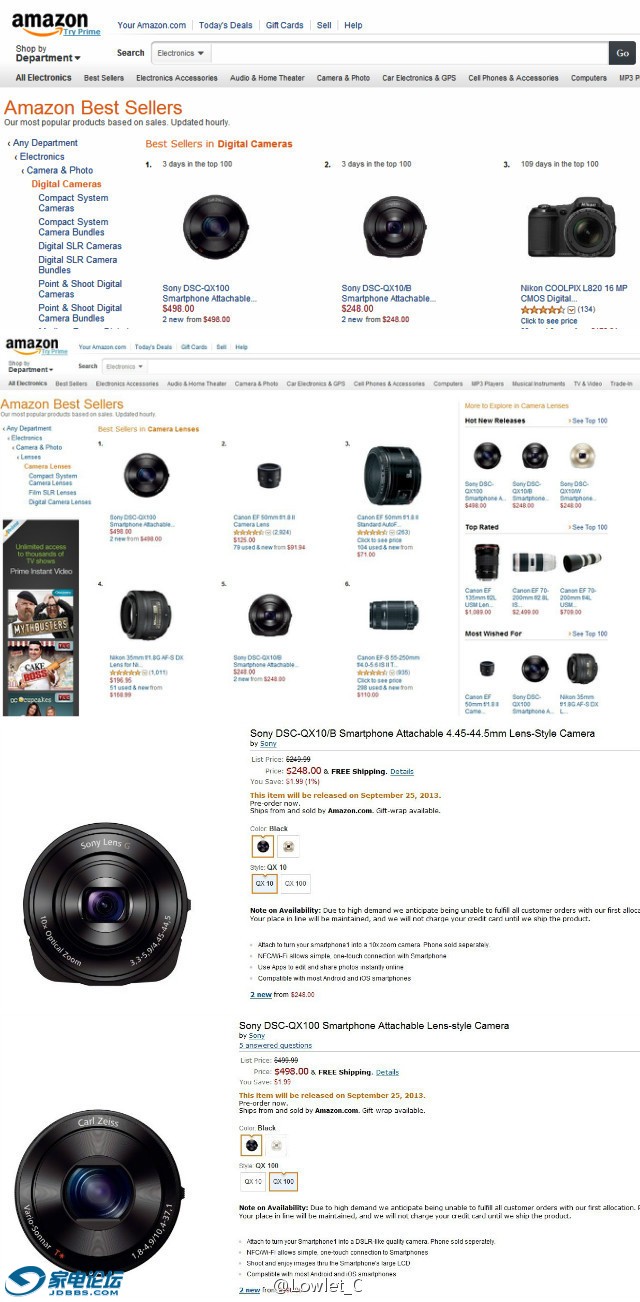Choose the QX 100 style on QX10 page

pyautogui.click(x=295, y=883)
